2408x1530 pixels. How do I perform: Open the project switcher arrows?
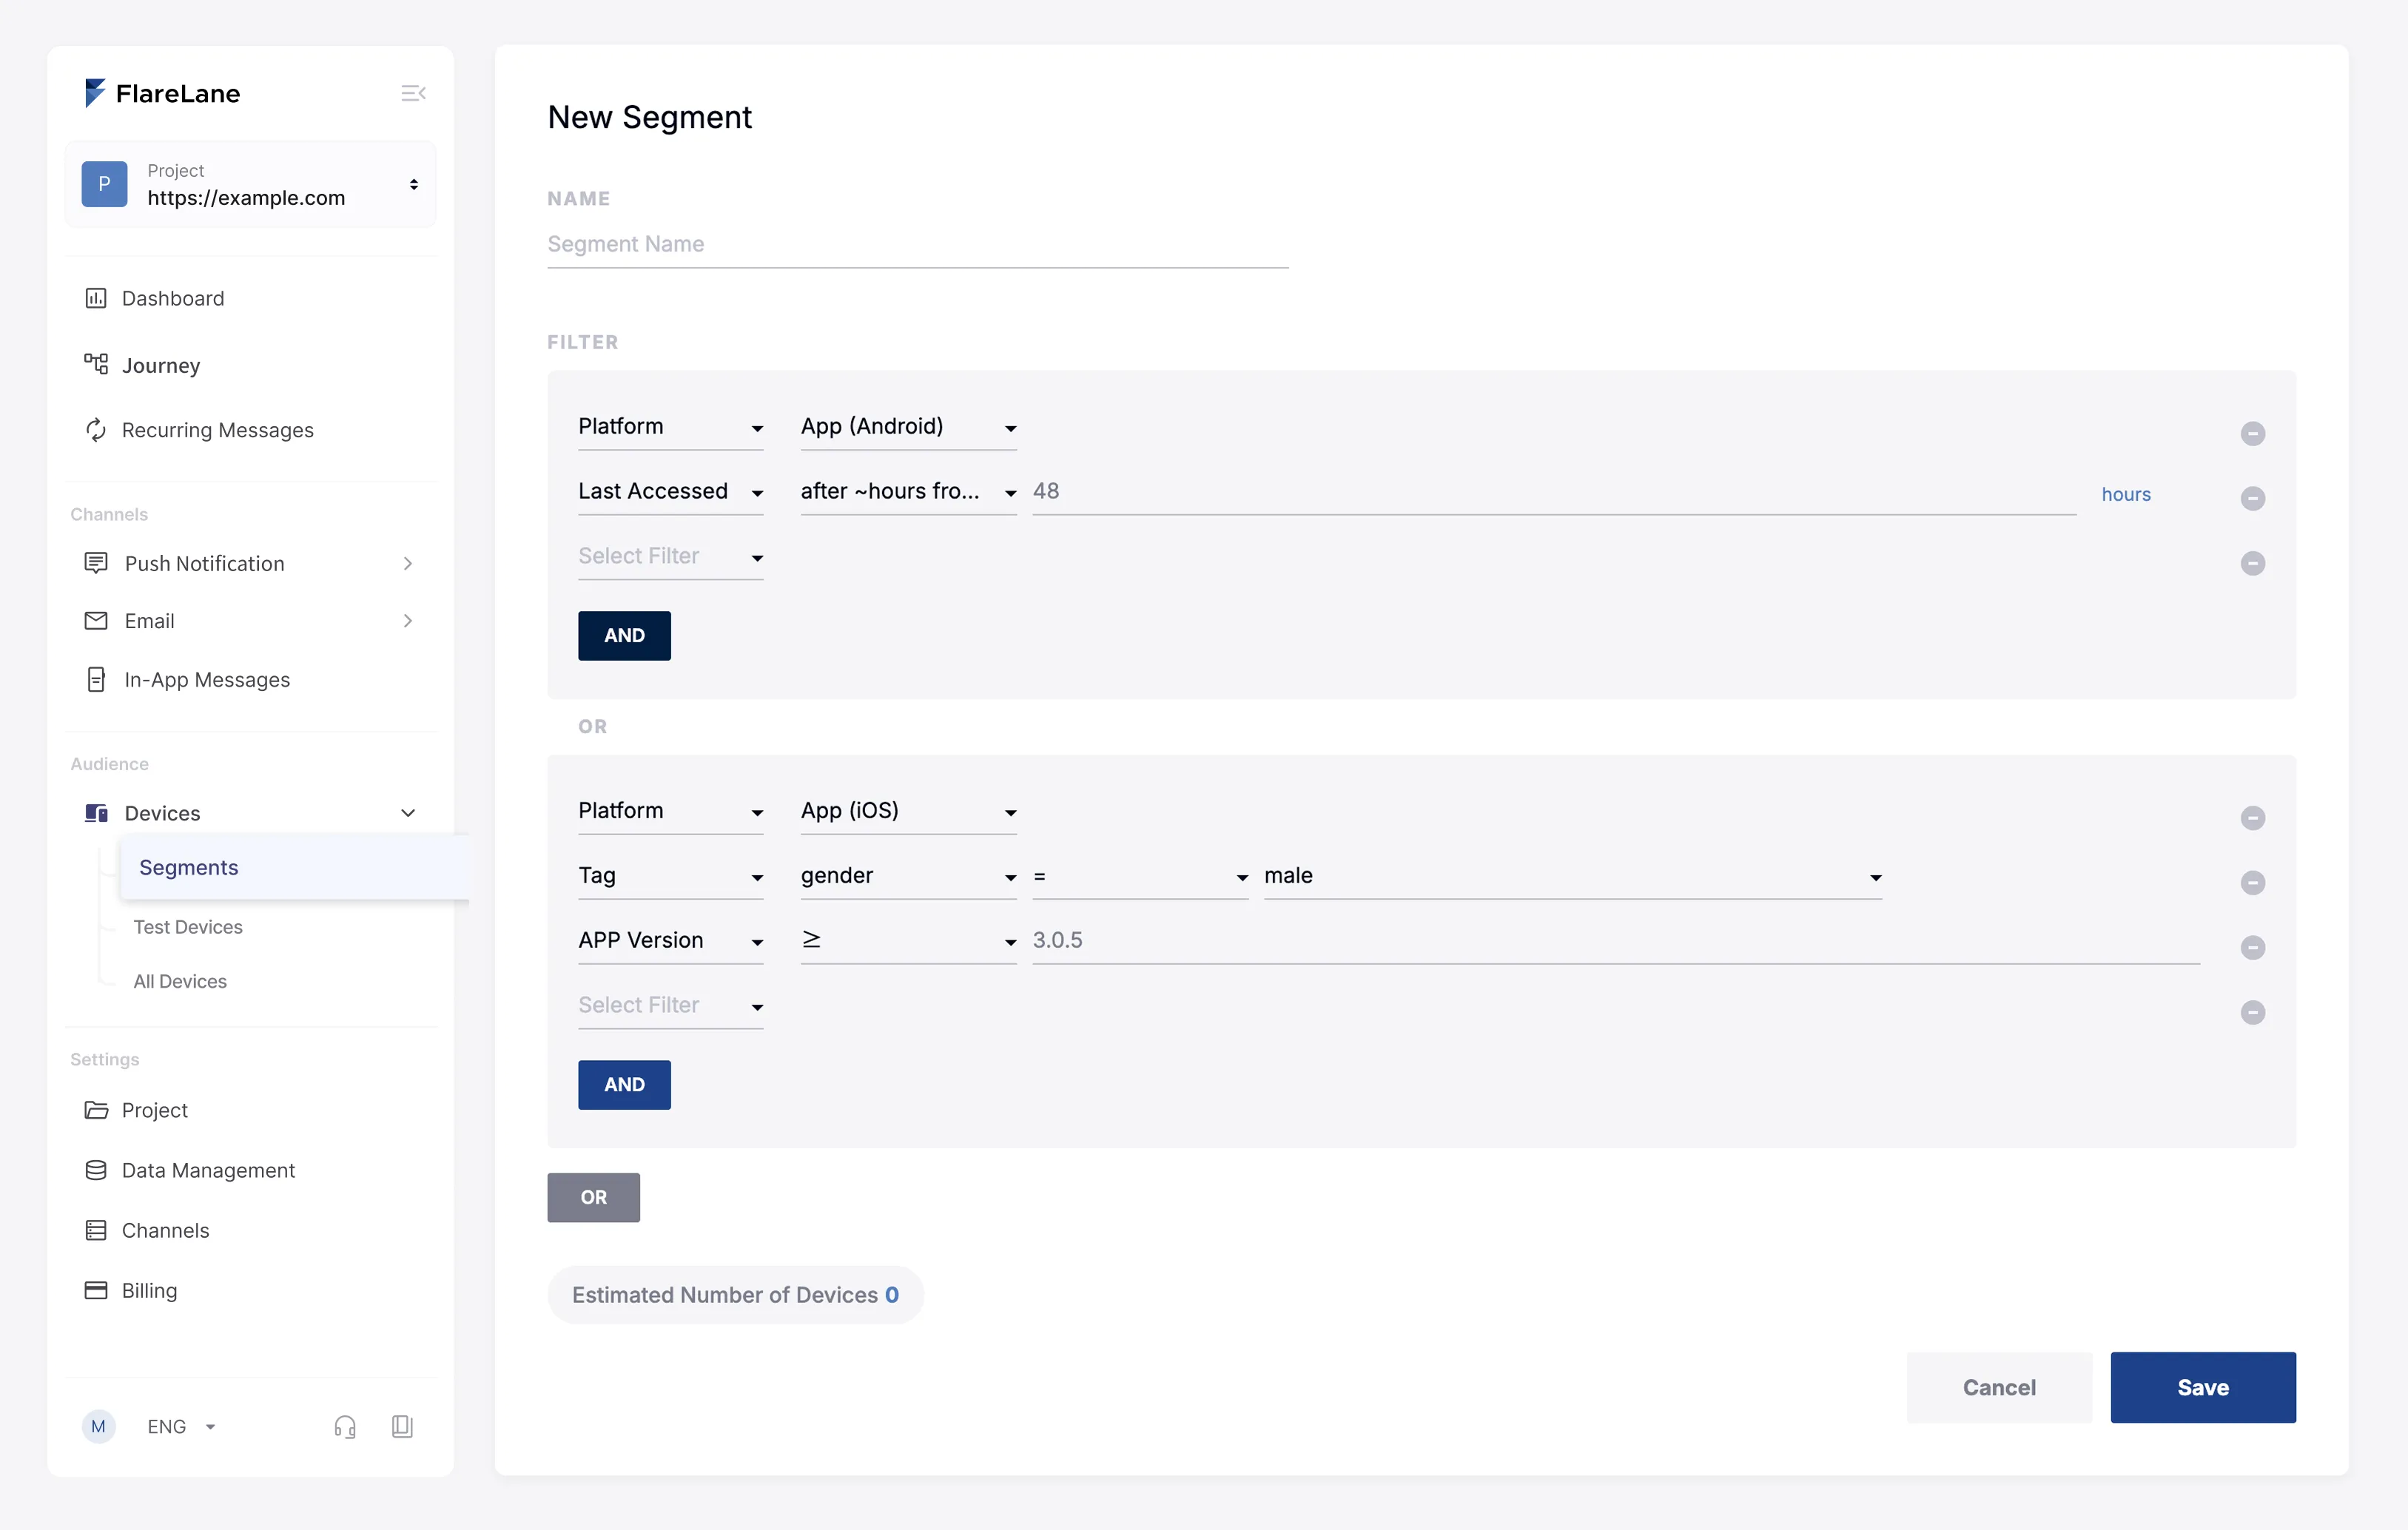point(413,184)
